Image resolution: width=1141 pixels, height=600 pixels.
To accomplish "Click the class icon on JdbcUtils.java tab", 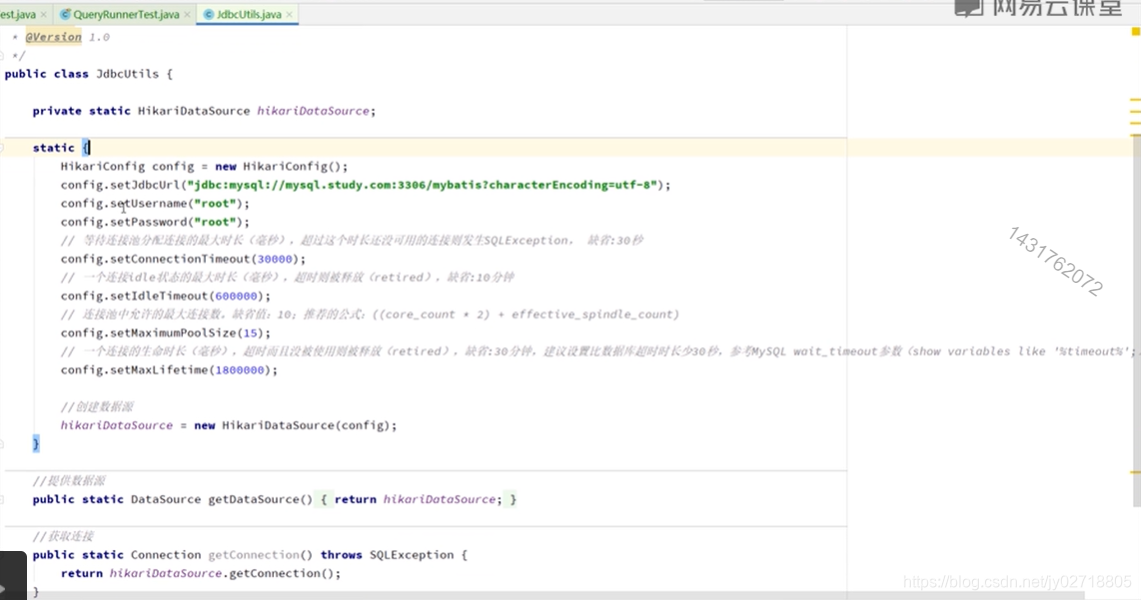I will pos(209,15).
